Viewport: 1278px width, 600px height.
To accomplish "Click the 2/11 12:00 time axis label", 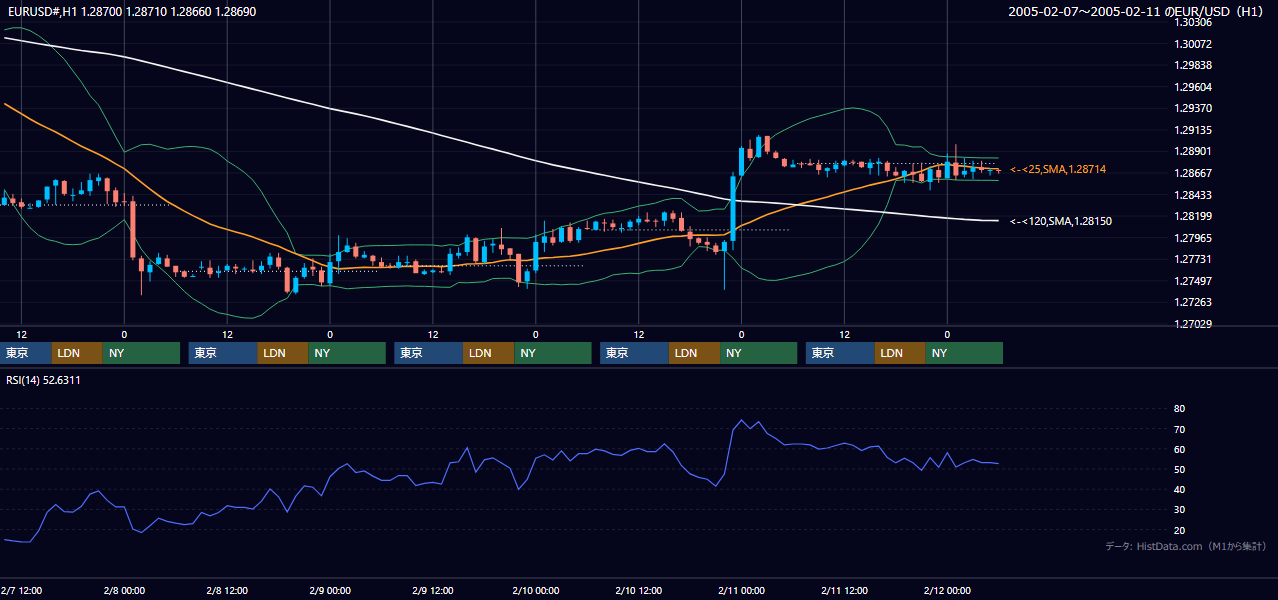I will (x=844, y=590).
